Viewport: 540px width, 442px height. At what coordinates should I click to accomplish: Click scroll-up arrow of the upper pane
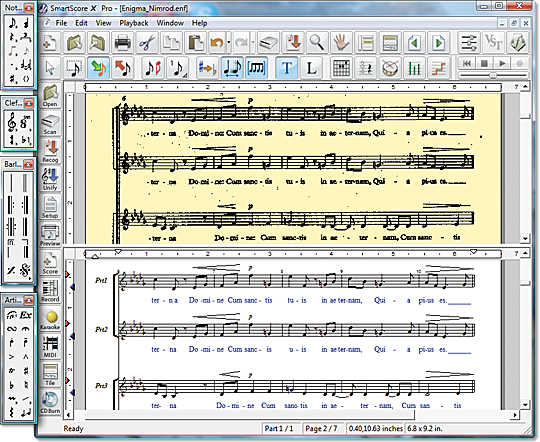[526, 86]
